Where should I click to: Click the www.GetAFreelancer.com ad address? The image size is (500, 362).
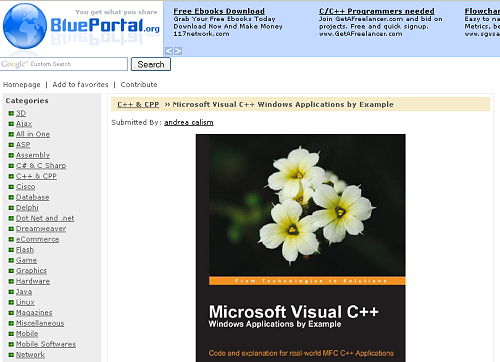click(x=360, y=34)
